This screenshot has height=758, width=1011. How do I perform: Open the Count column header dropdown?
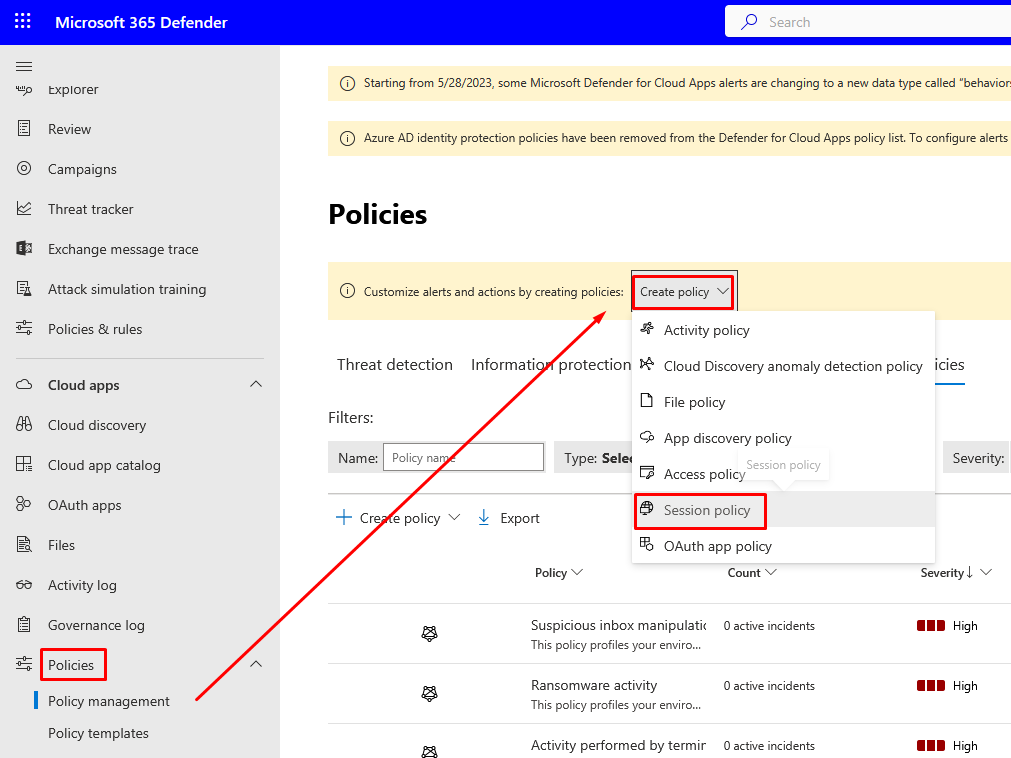pos(752,572)
